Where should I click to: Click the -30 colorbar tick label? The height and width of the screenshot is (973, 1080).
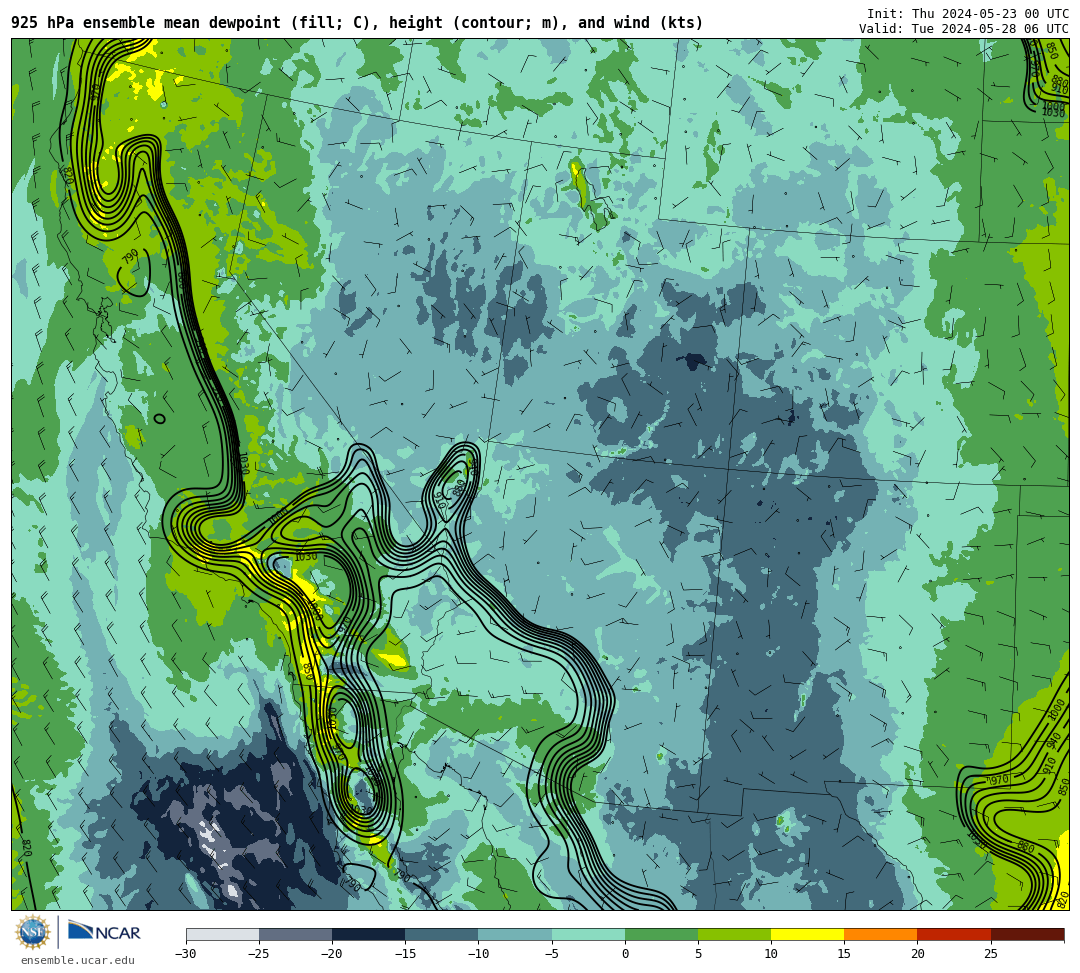[x=186, y=954]
